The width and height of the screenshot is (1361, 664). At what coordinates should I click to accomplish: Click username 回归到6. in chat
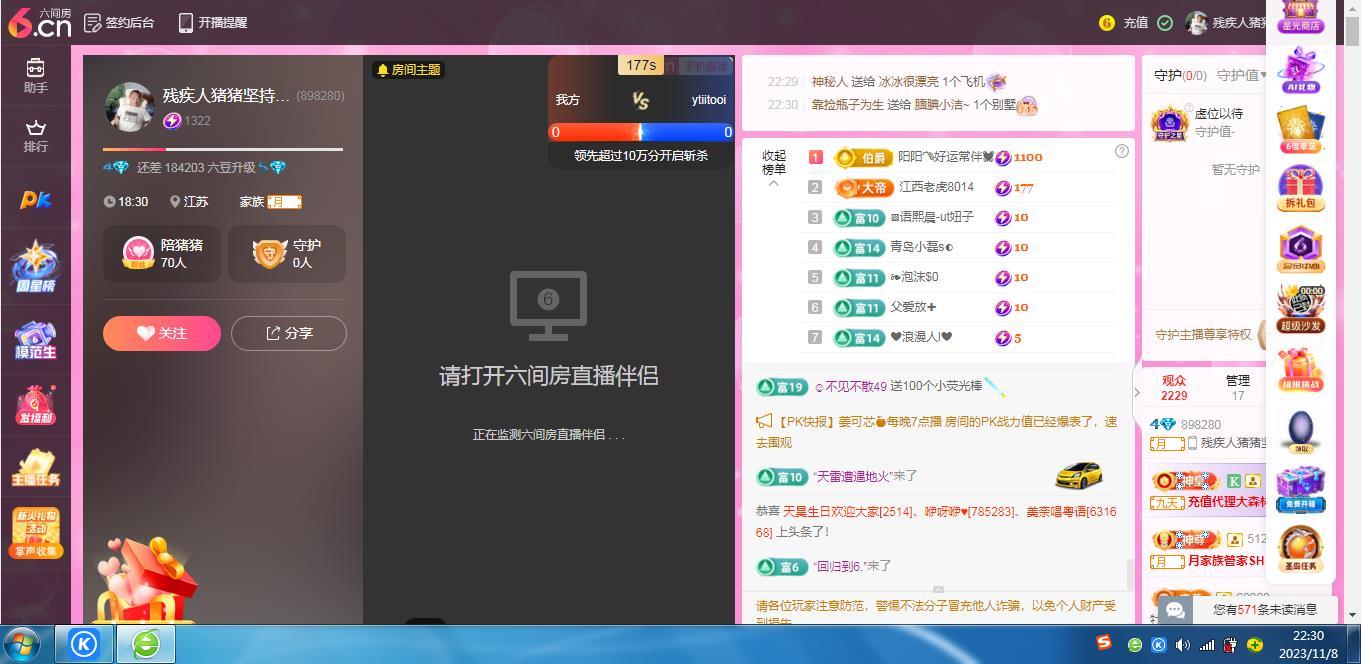(840, 566)
